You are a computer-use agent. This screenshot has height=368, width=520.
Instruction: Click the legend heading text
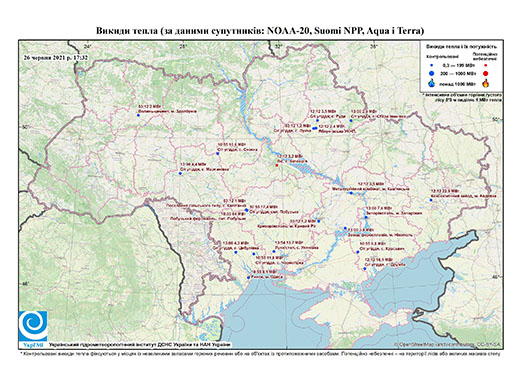click(462, 47)
